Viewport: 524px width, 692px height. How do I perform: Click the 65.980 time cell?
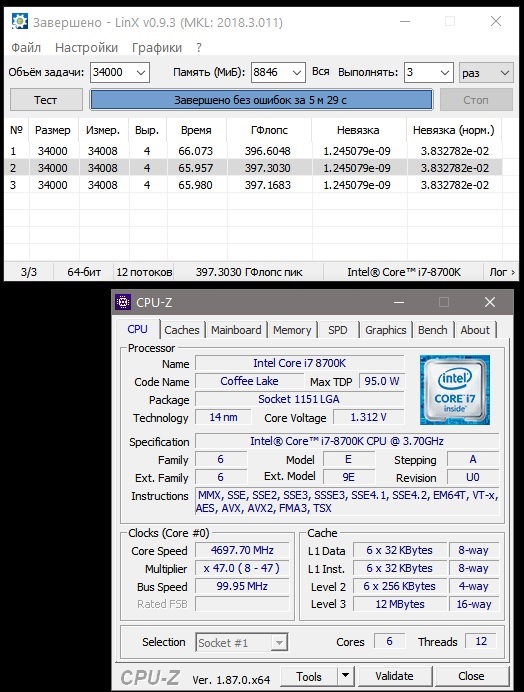195,185
